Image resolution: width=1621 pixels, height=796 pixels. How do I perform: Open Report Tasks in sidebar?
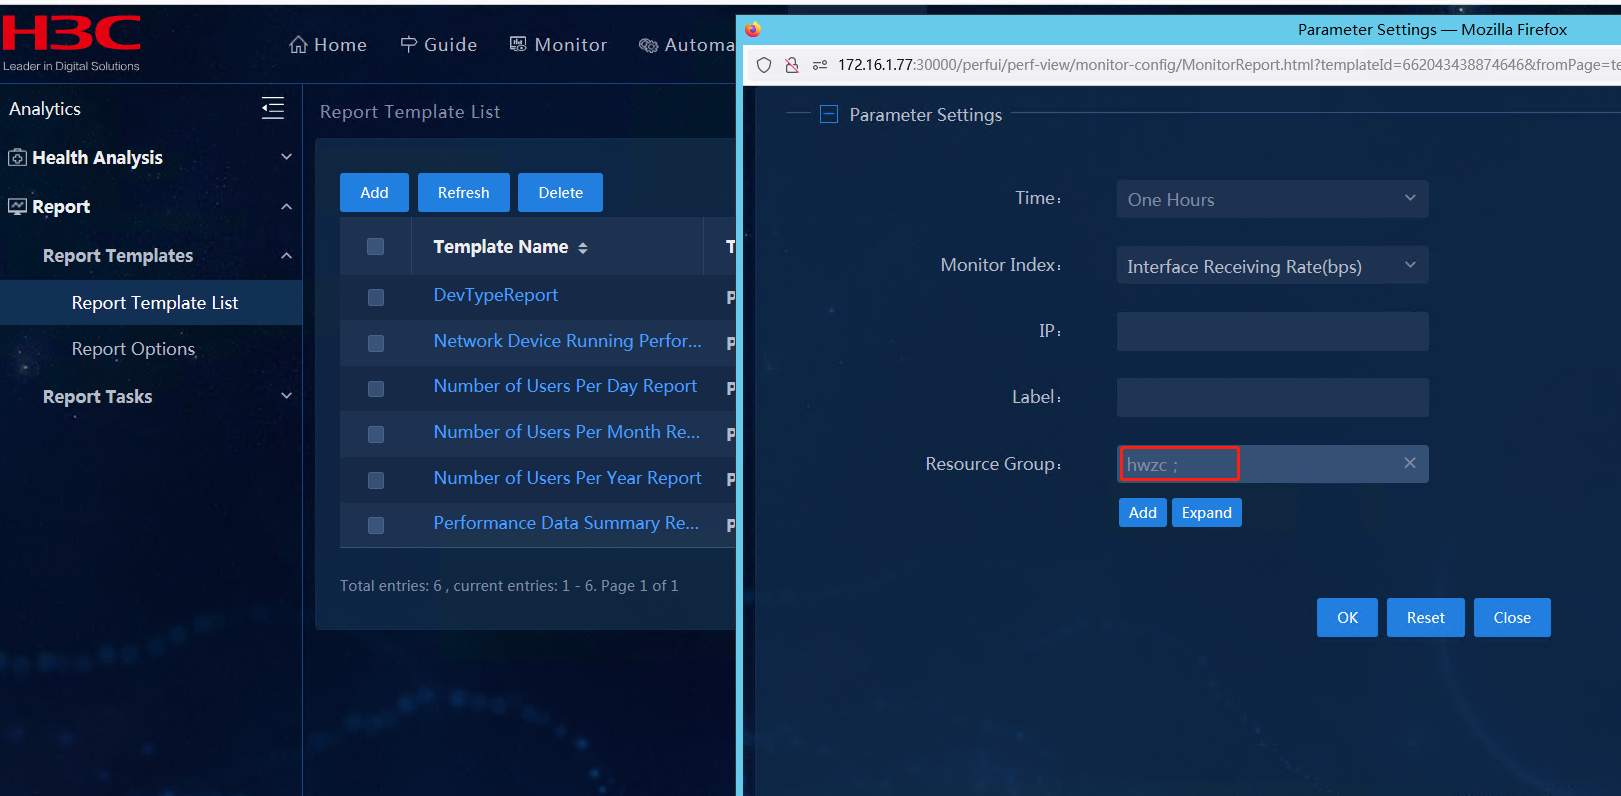[98, 397]
